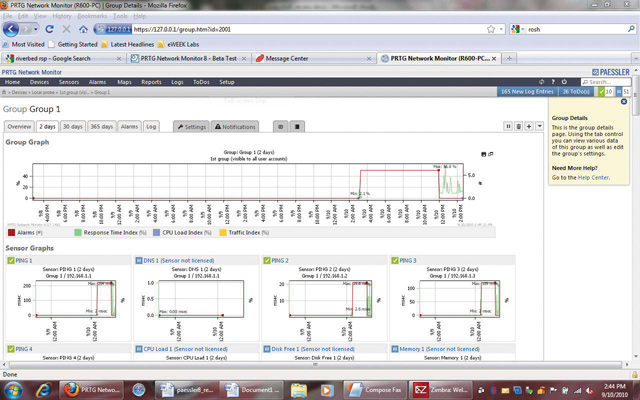Open the group Alarms tab
This screenshot has height=400, width=640.
129,127
